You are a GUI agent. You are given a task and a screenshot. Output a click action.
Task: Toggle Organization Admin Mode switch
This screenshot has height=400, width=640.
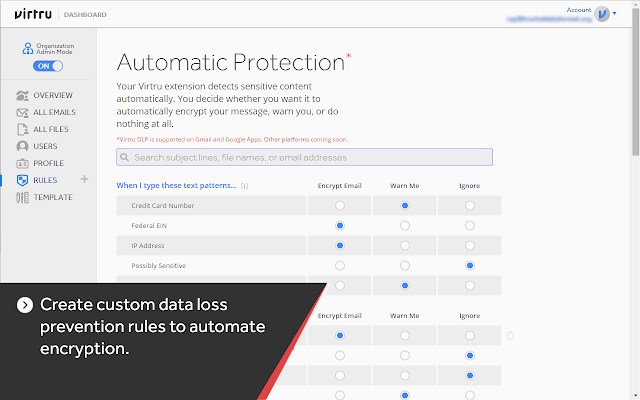[48, 66]
